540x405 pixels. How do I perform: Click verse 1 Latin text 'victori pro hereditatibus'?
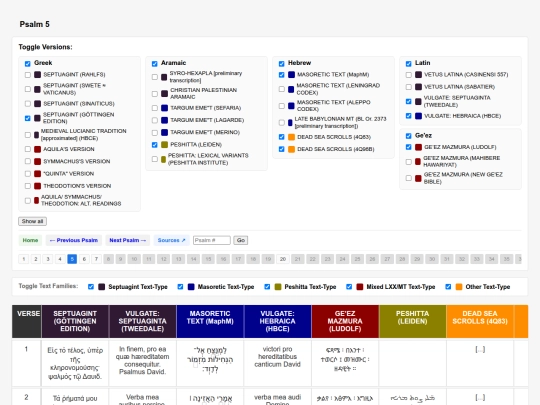278,353
